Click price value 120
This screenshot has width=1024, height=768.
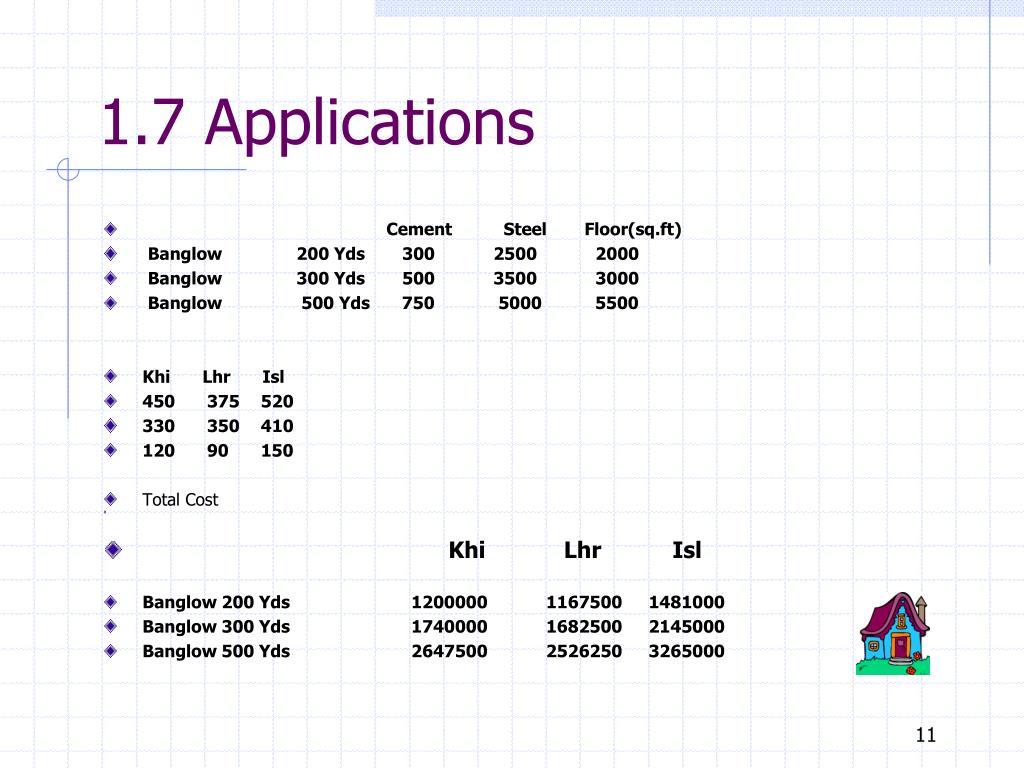point(159,451)
